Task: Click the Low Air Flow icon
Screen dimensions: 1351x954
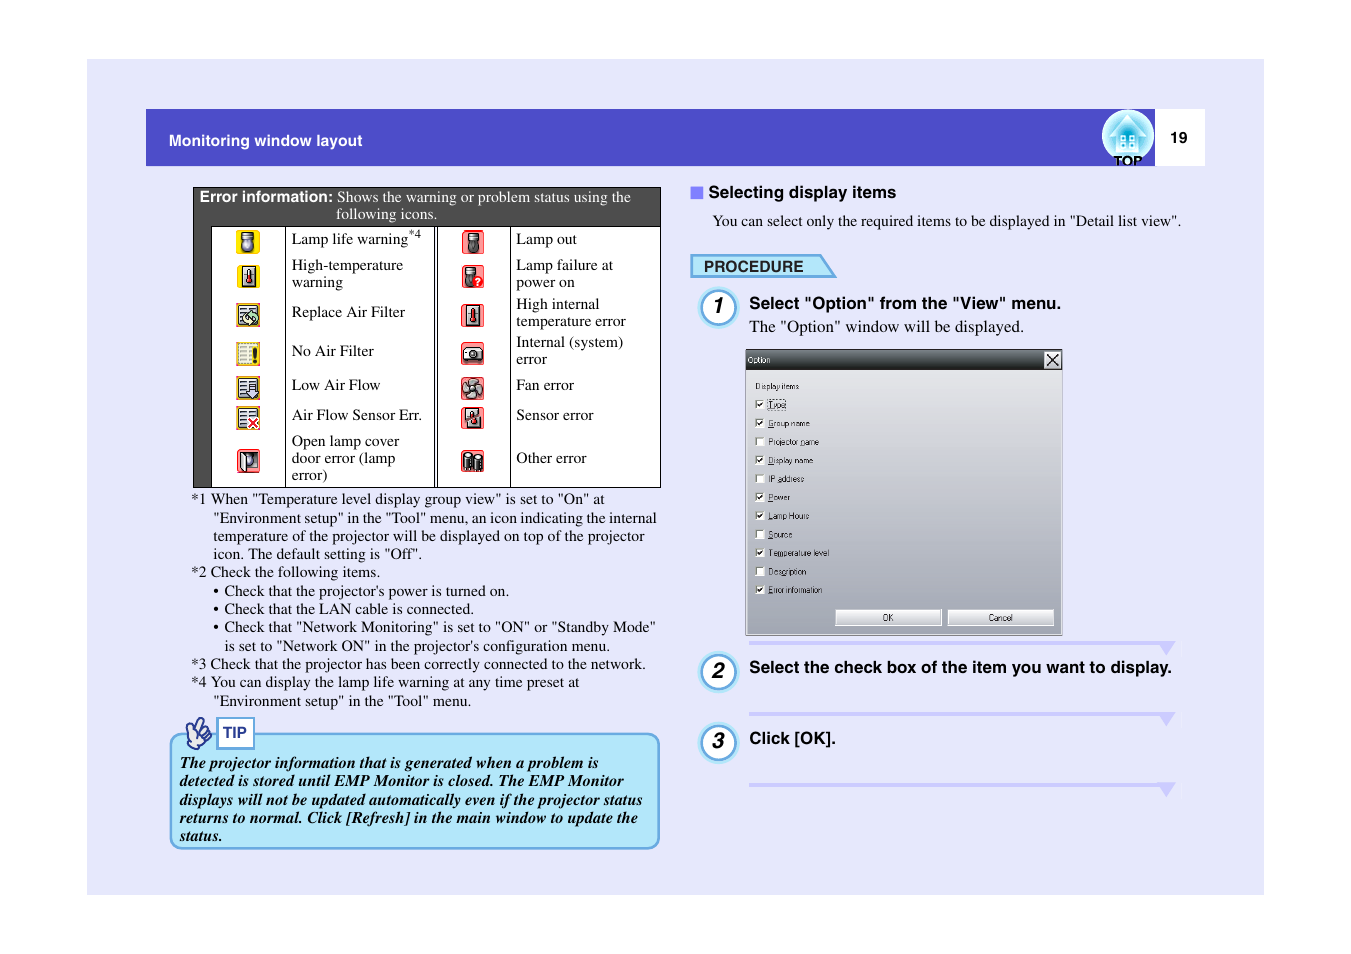Action: (248, 388)
